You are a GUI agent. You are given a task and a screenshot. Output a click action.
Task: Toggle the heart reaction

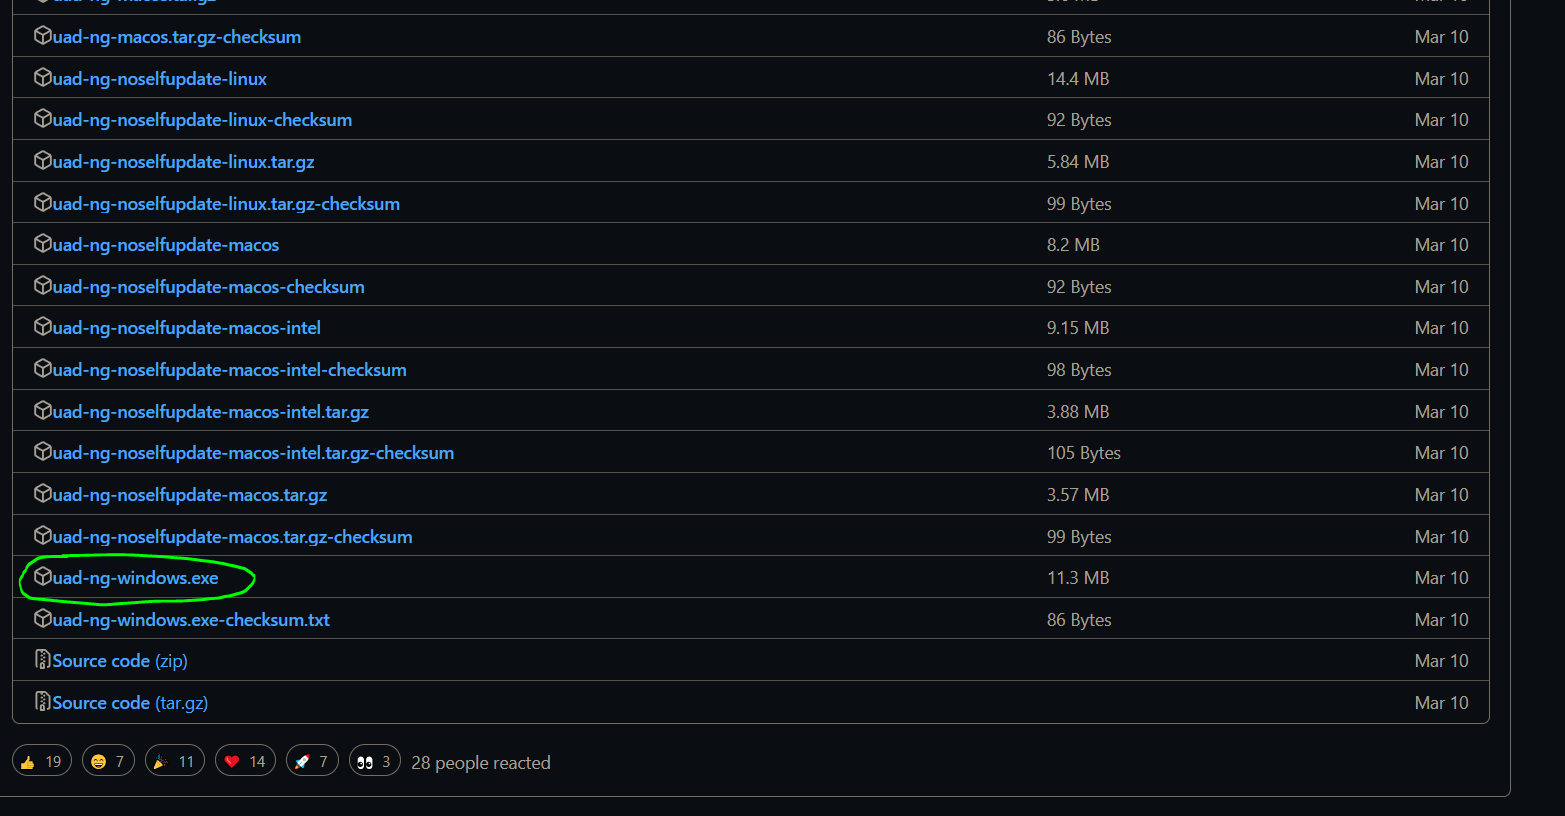245,762
